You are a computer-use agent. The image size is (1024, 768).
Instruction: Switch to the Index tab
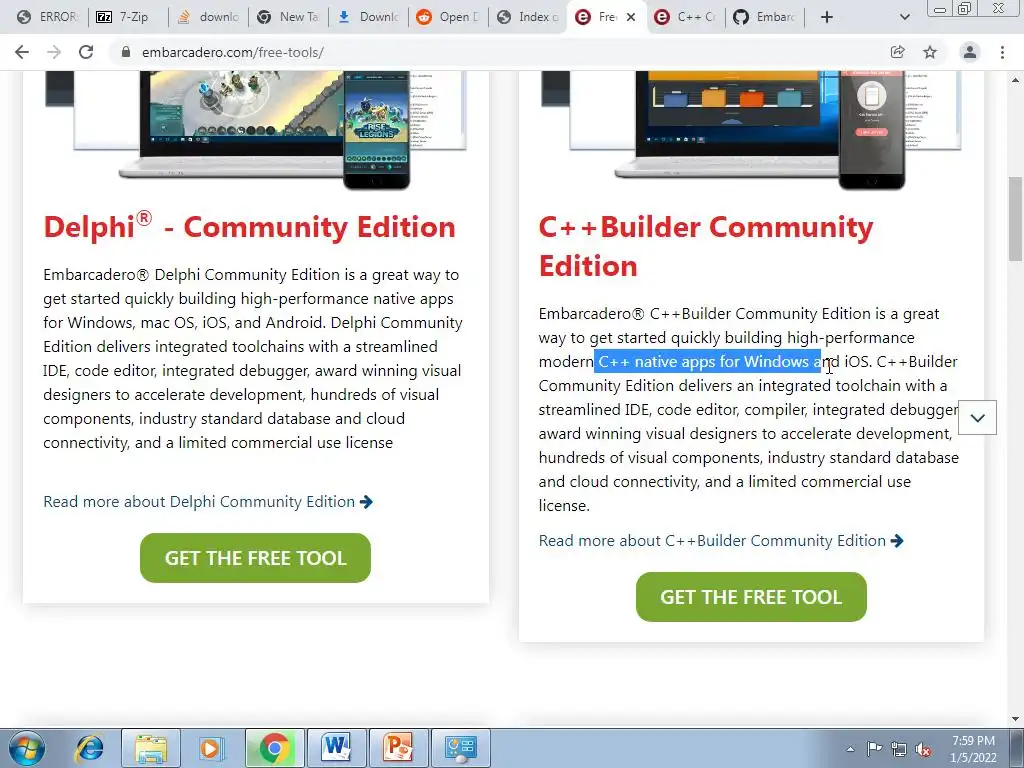[528, 17]
